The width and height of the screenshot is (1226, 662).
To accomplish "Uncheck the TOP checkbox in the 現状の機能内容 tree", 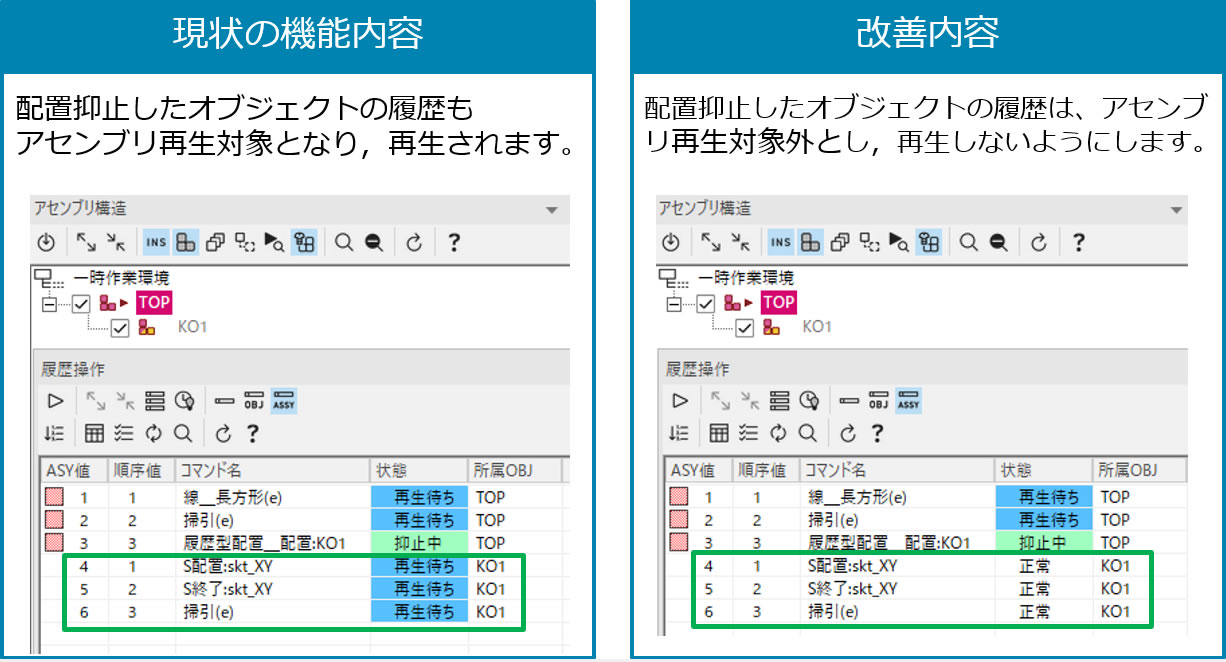I will tap(82, 303).
